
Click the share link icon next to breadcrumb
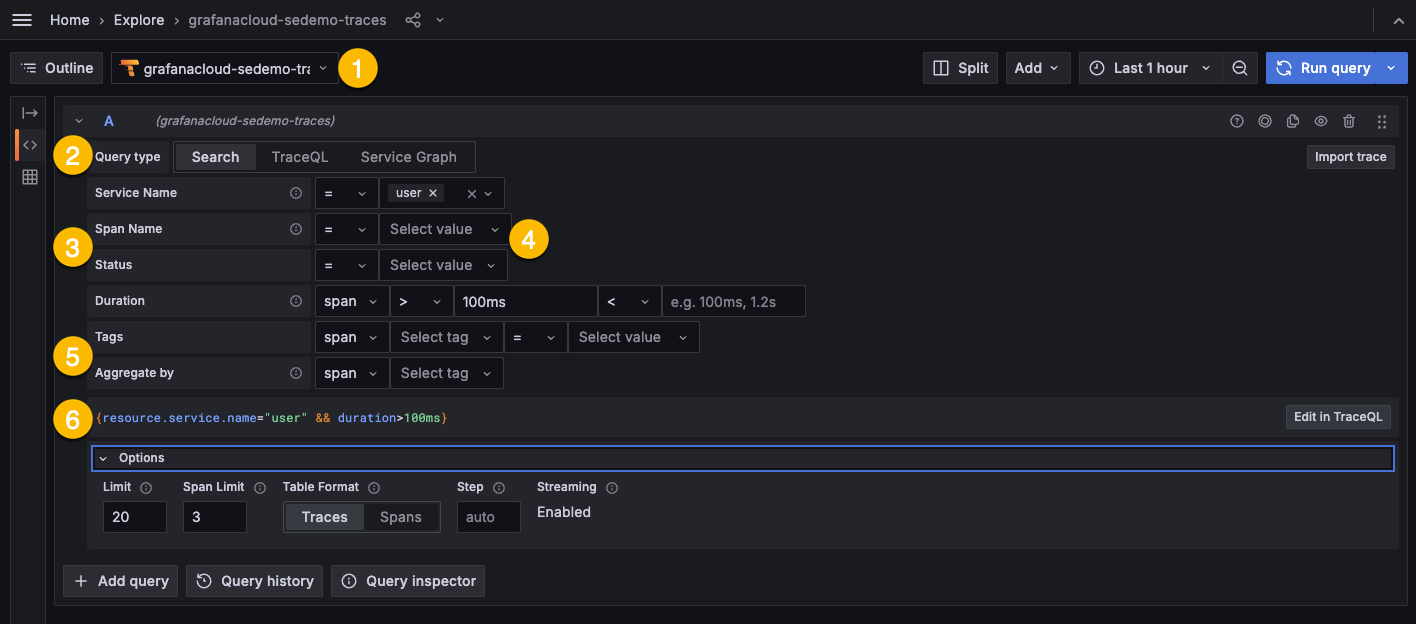412,19
